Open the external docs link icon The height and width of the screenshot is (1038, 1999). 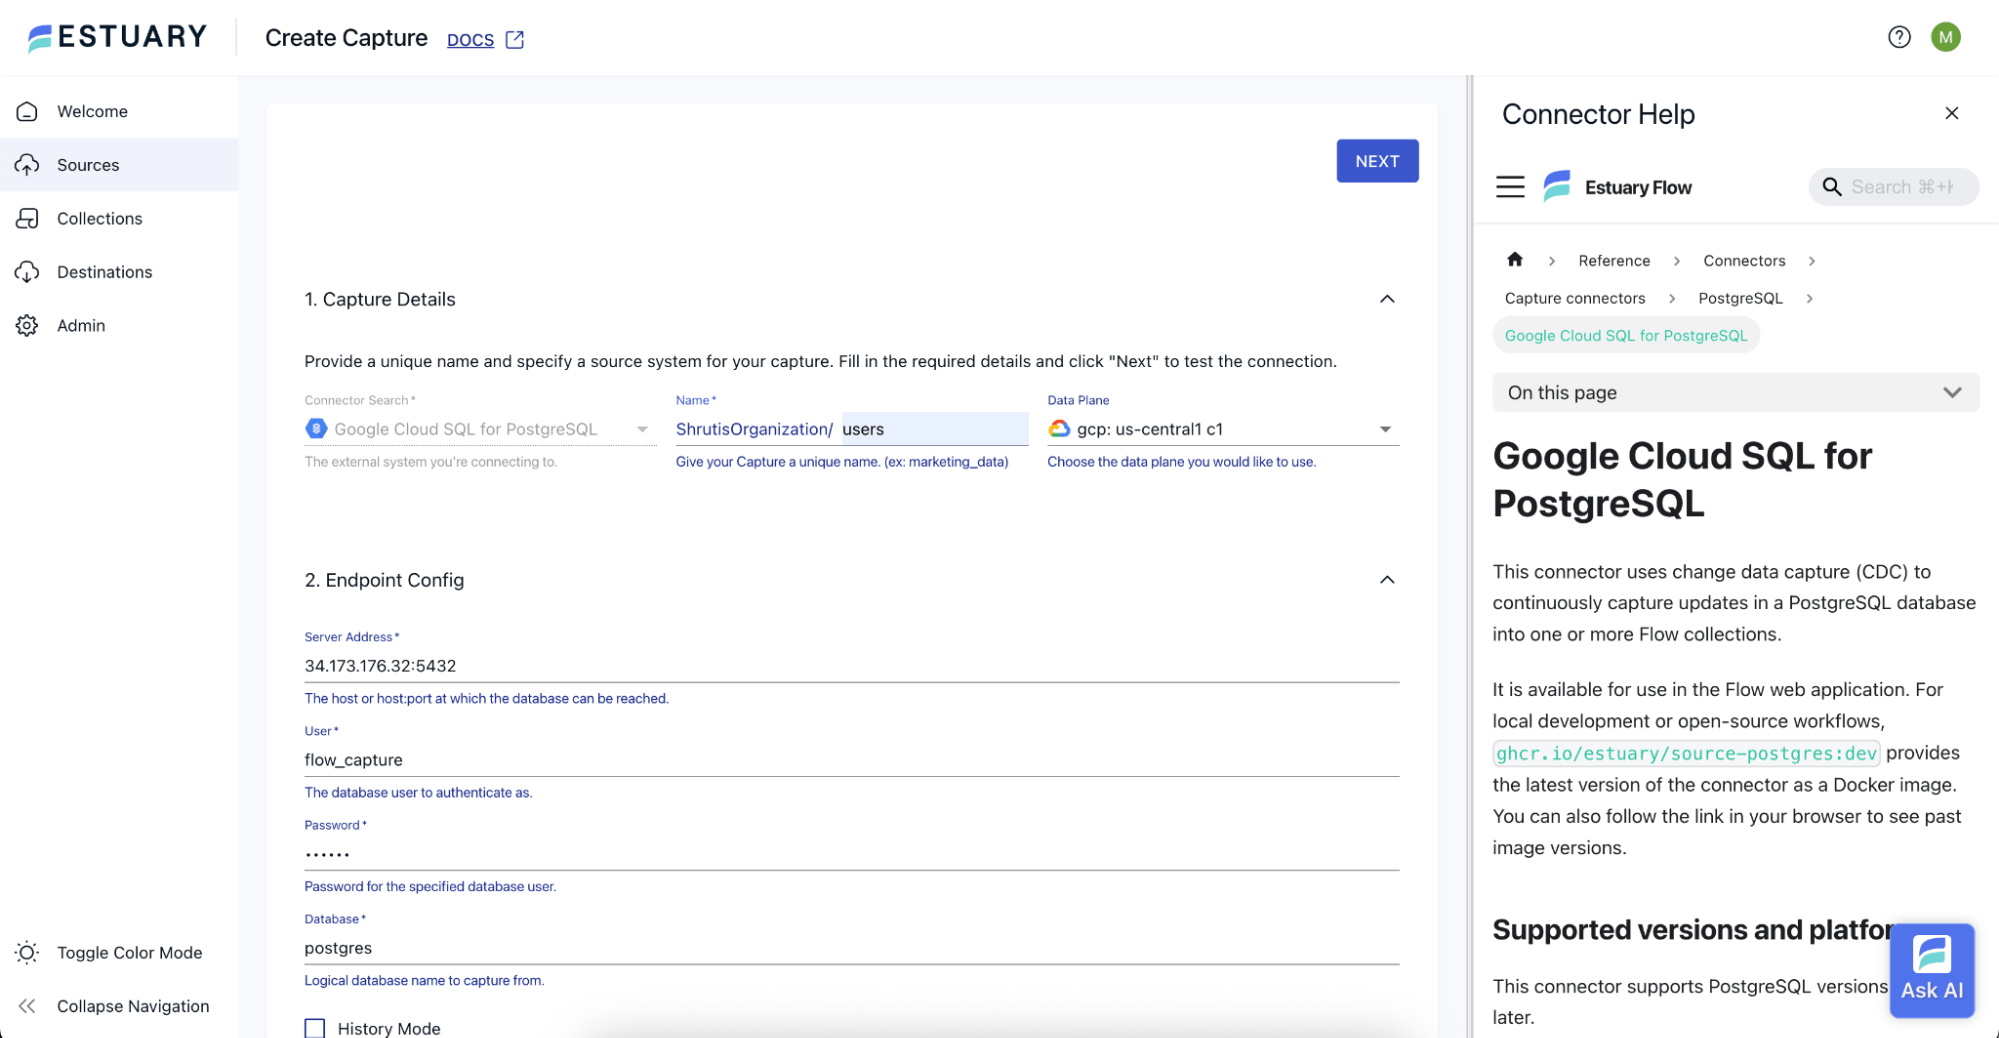[515, 39]
